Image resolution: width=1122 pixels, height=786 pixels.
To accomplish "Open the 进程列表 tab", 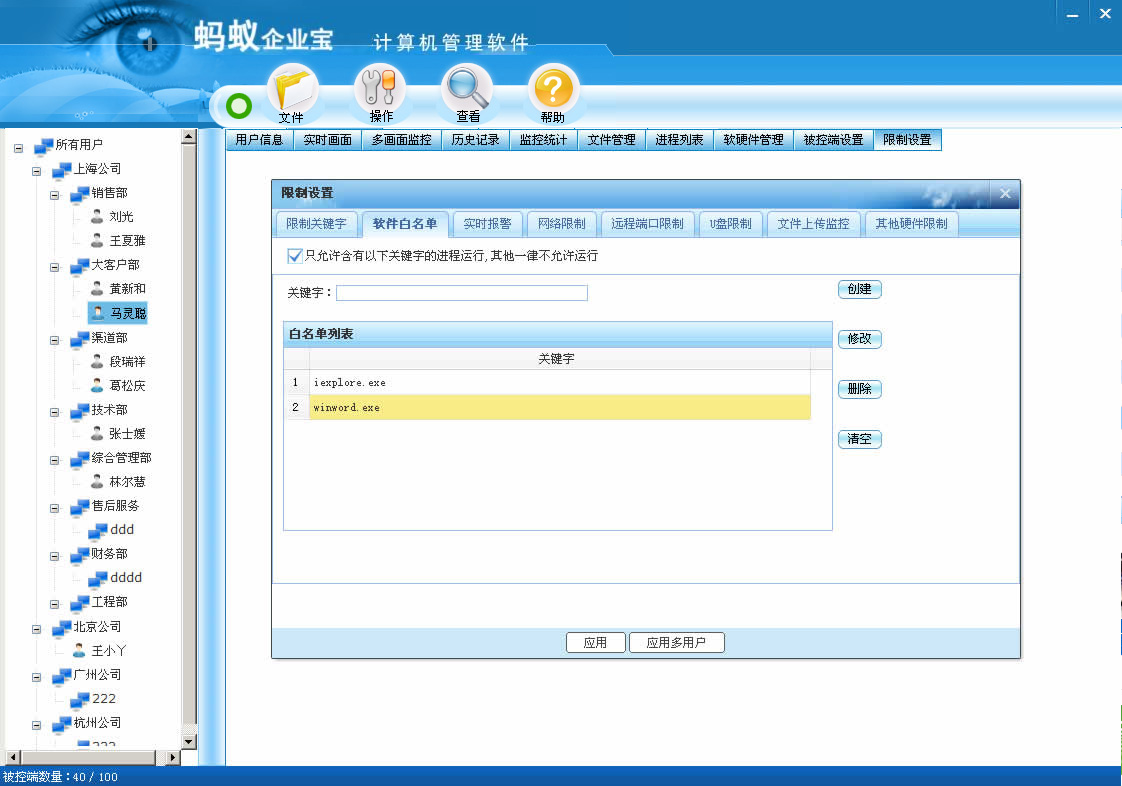I will [679, 140].
